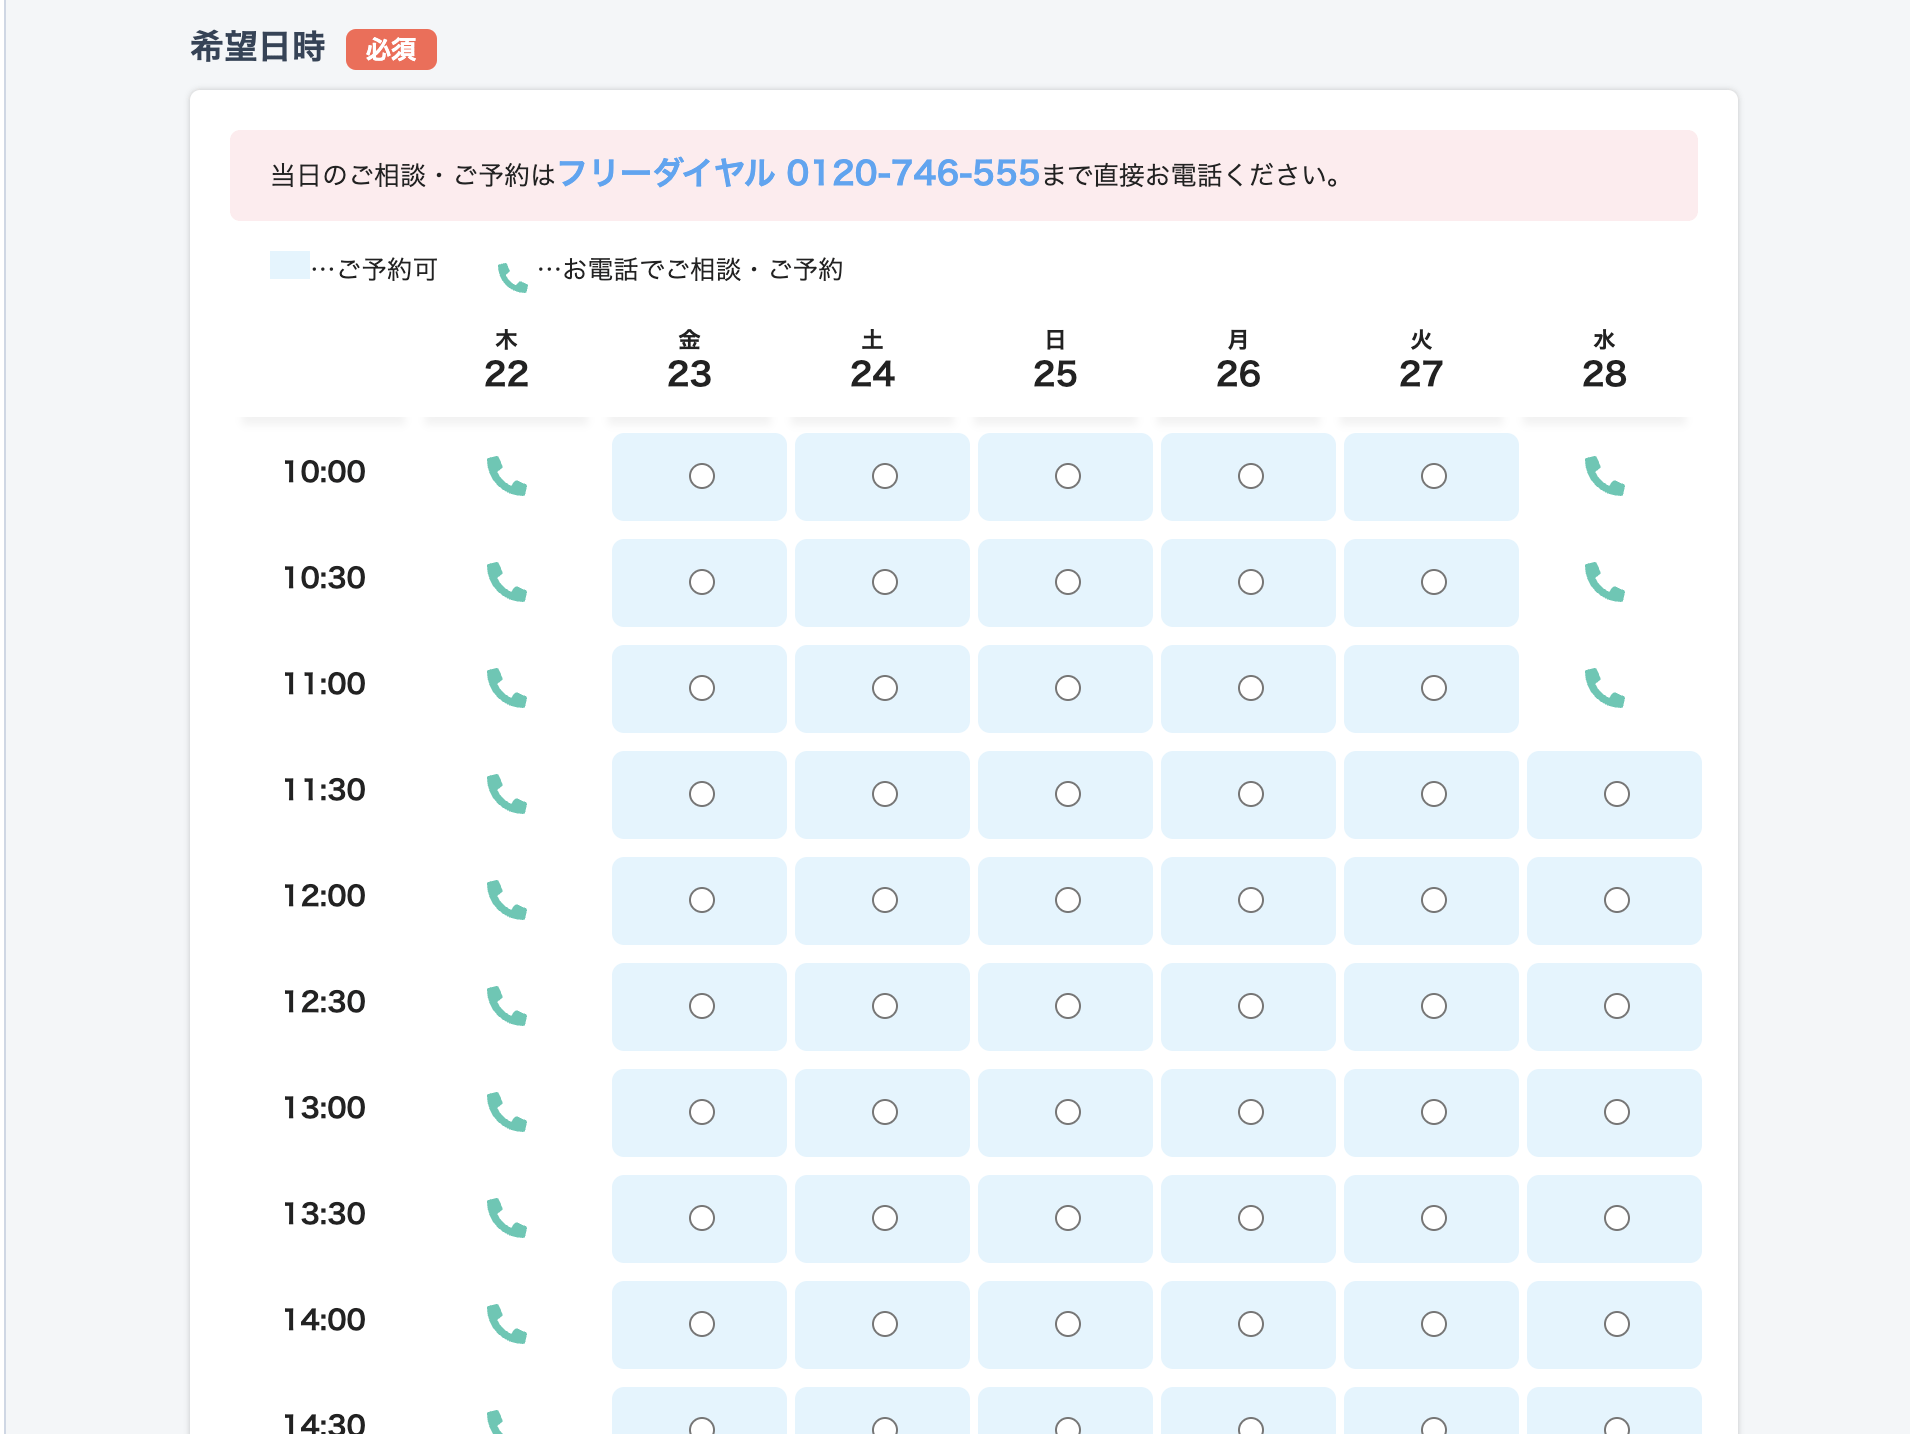Click the phone icon for Thursday 22 at 12:00

pyautogui.click(x=507, y=900)
